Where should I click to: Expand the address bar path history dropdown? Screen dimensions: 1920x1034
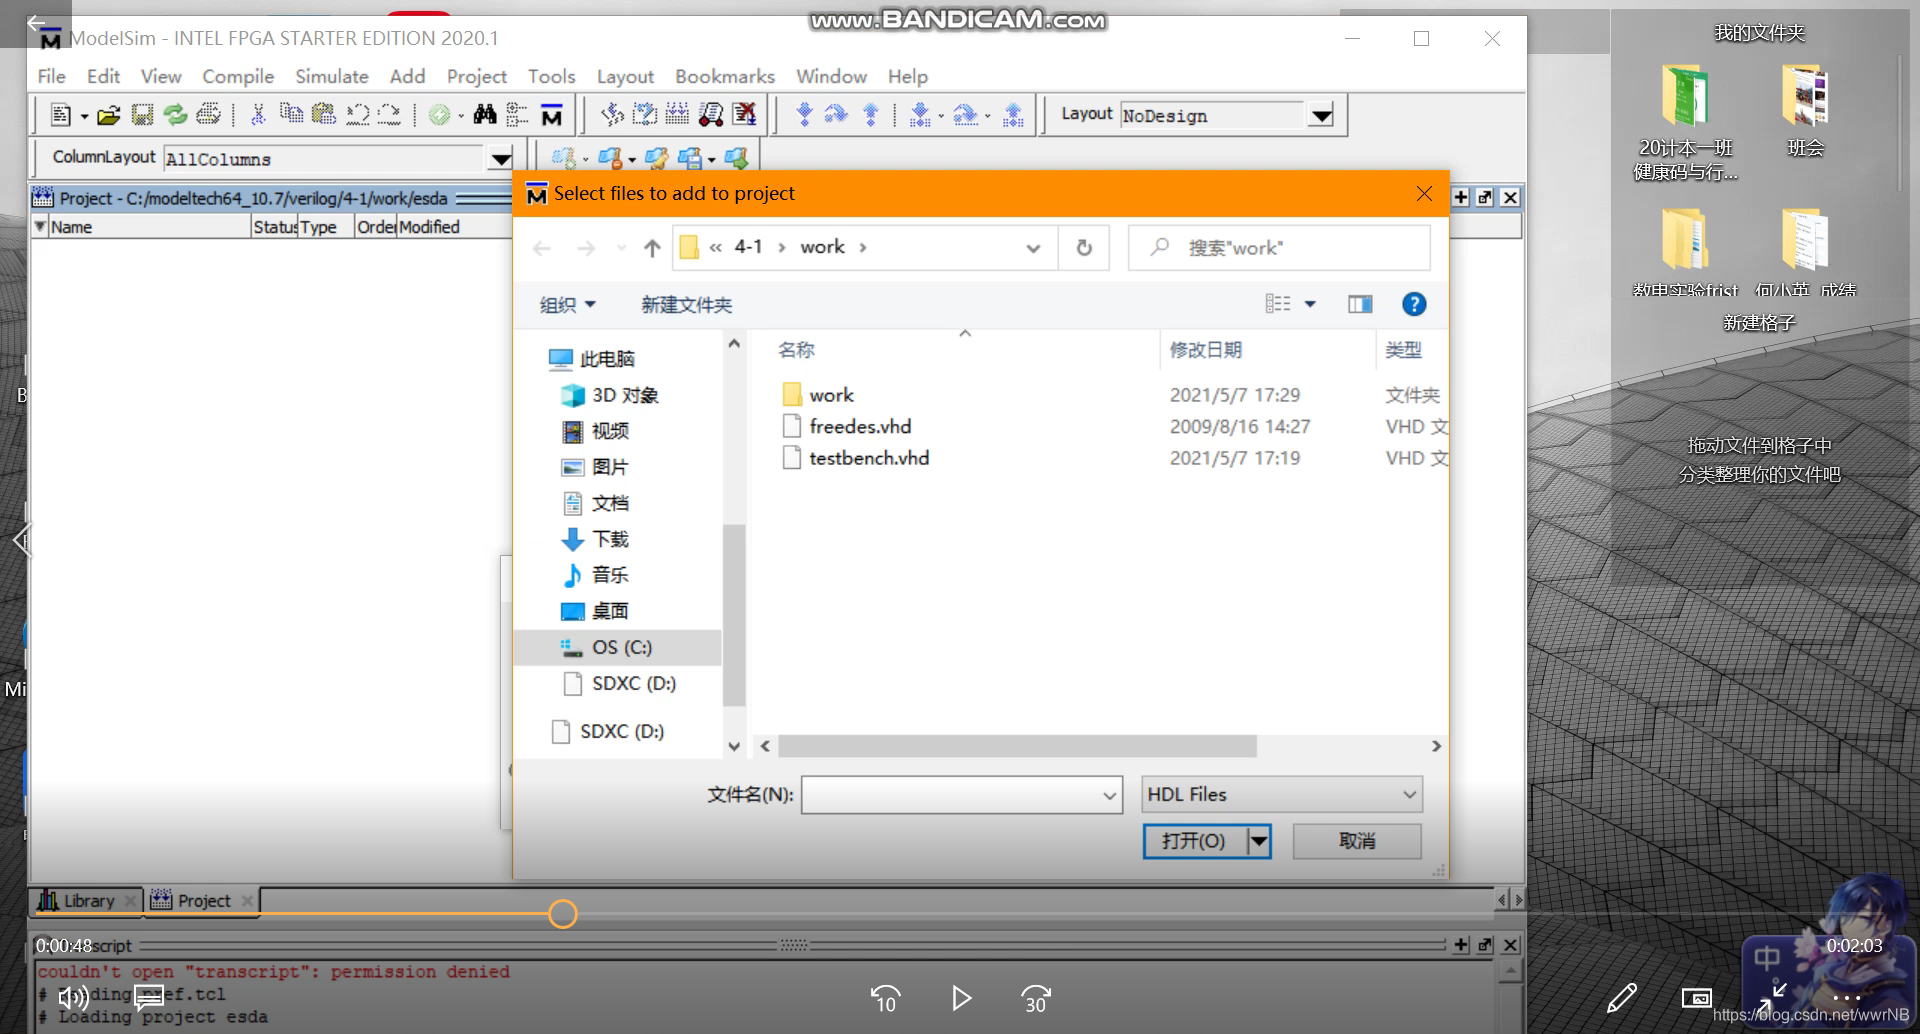pyautogui.click(x=1033, y=248)
